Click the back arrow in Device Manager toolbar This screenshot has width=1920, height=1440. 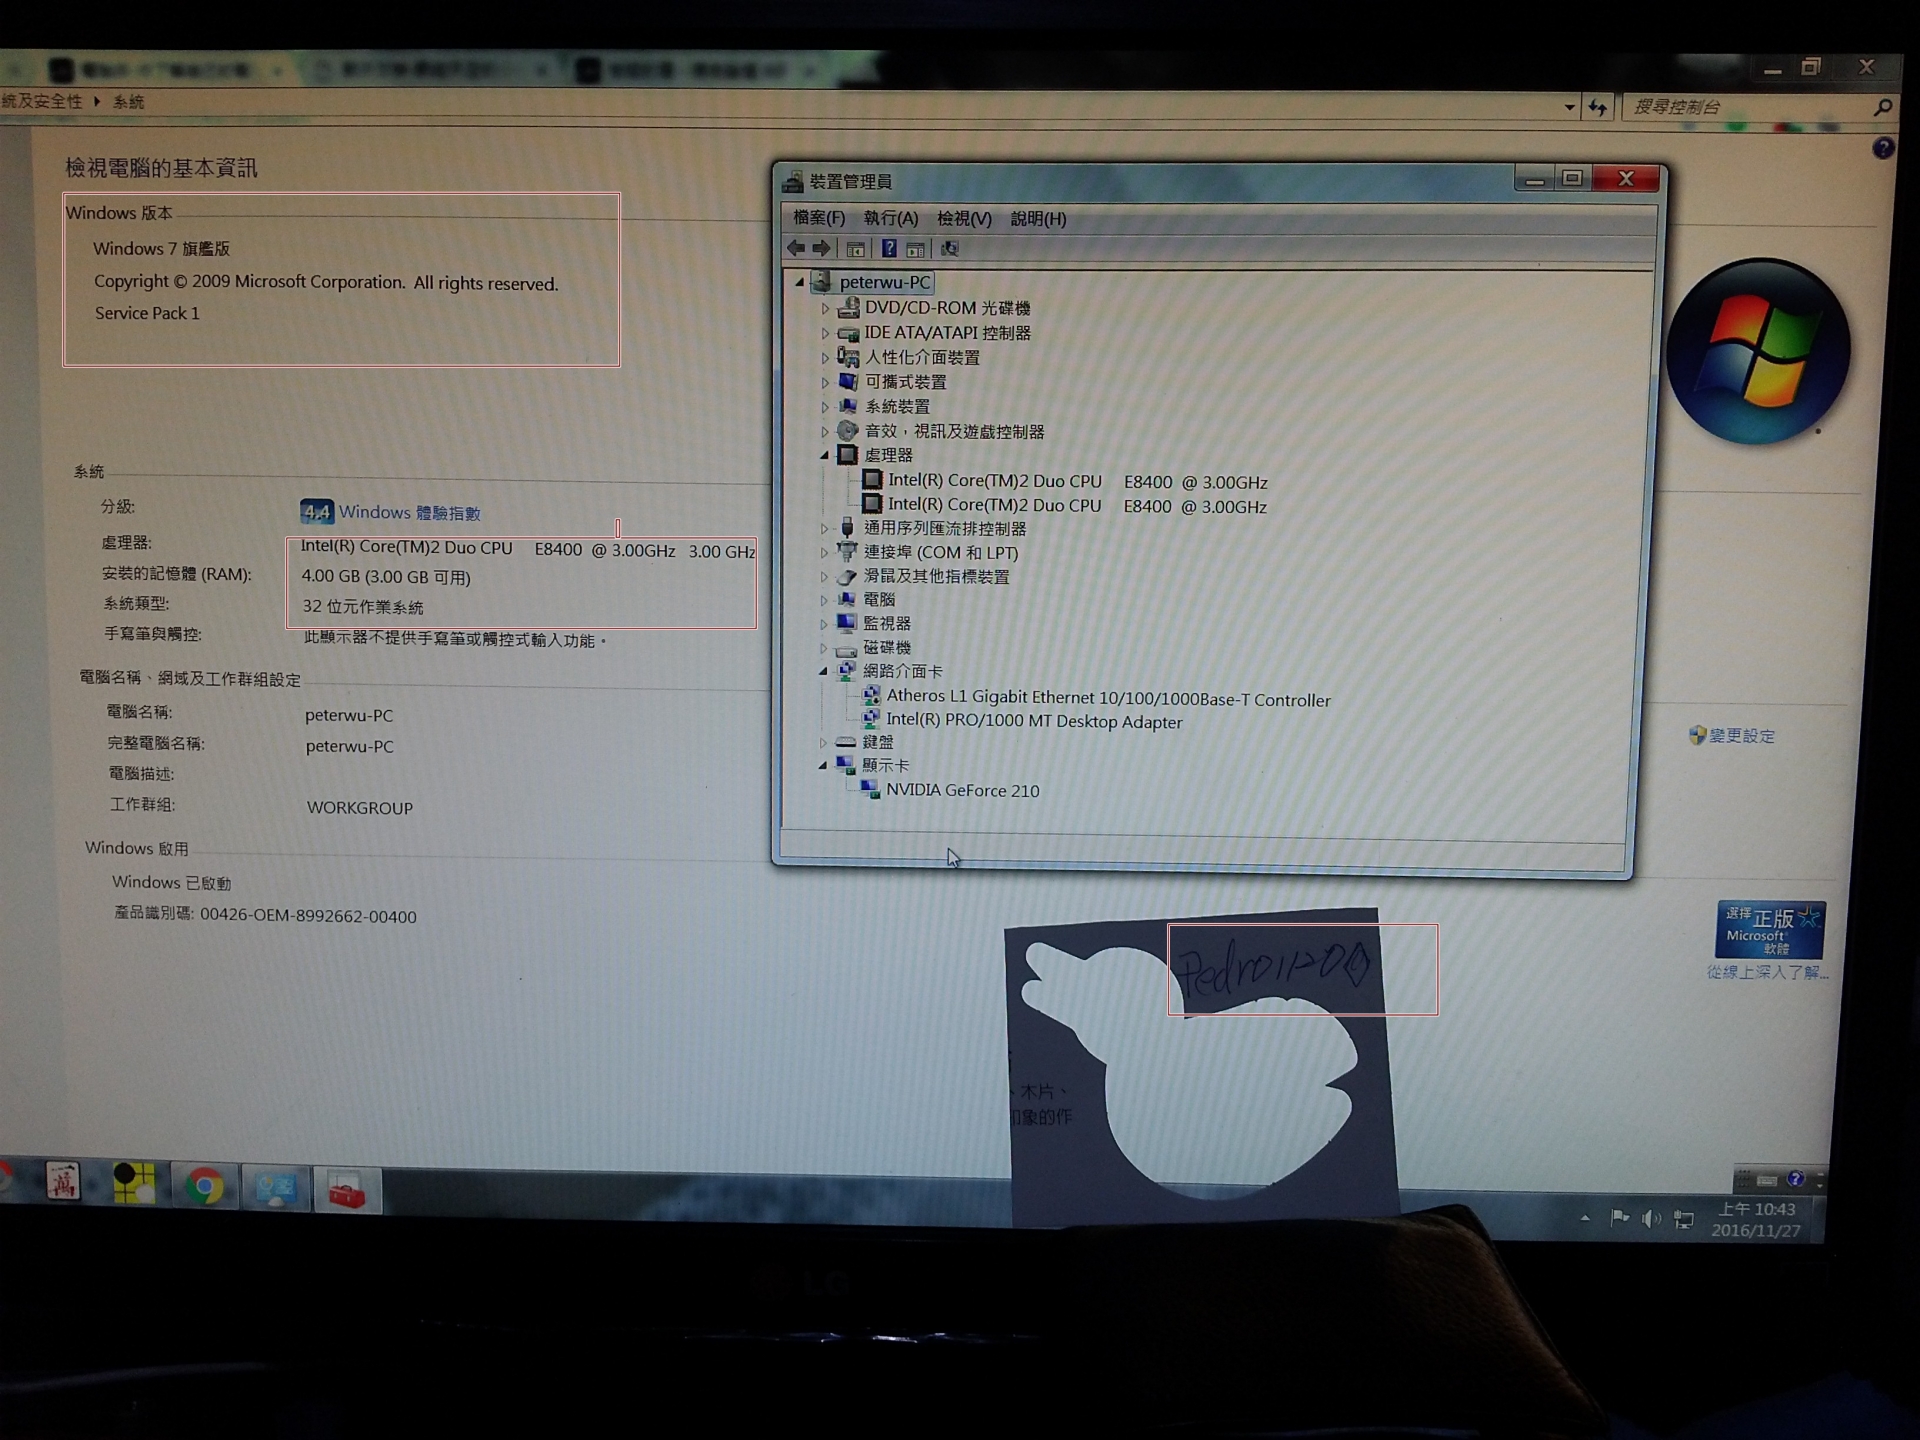coord(796,248)
